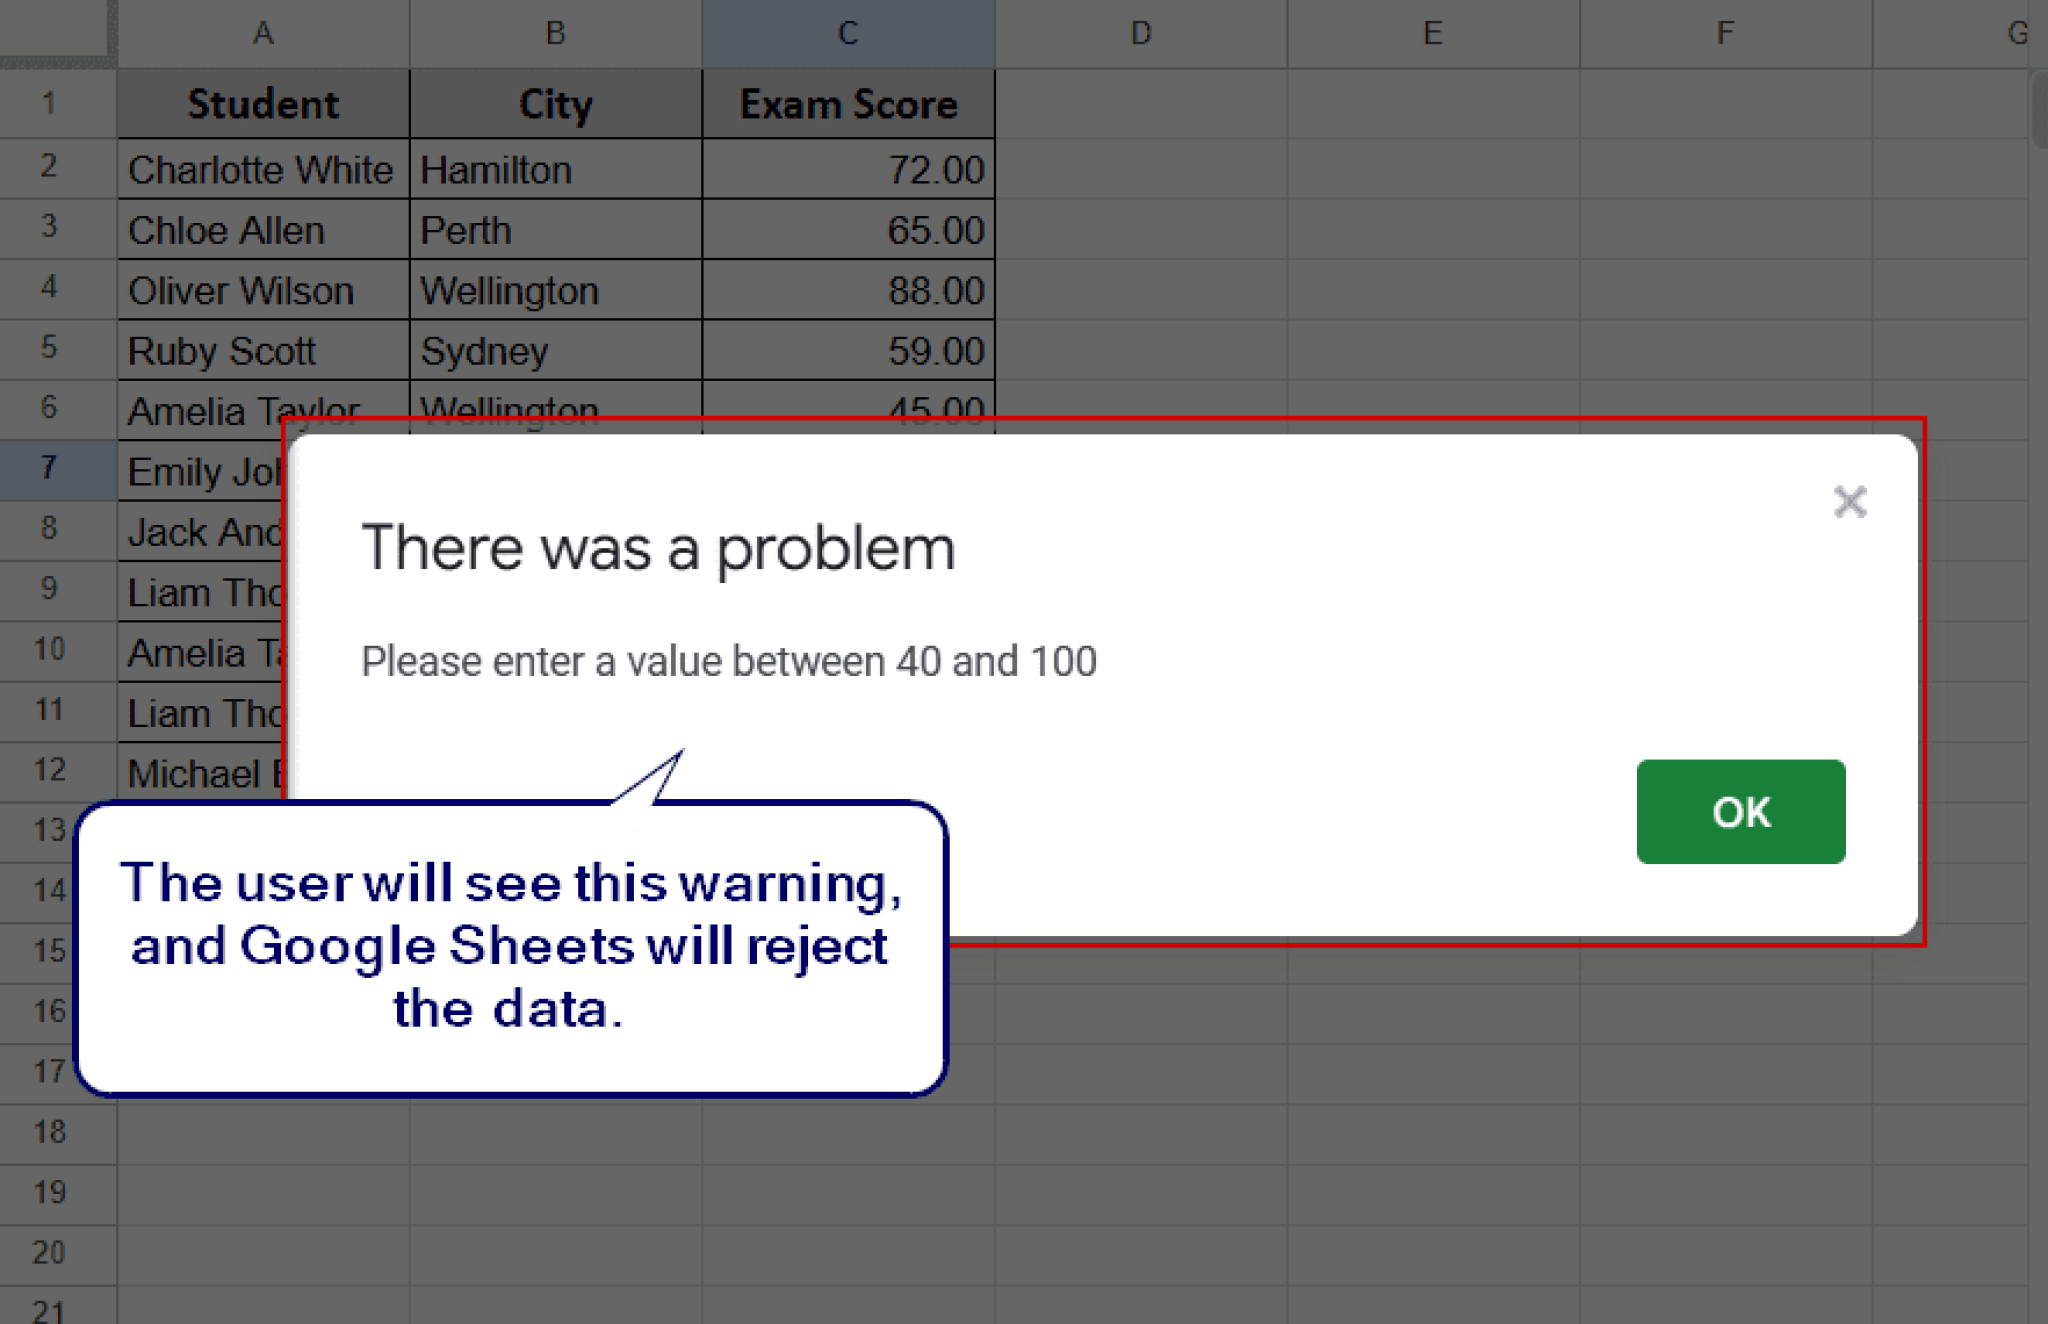Select empty cell D2
The image size is (2048, 1324).
point(1139,169)
